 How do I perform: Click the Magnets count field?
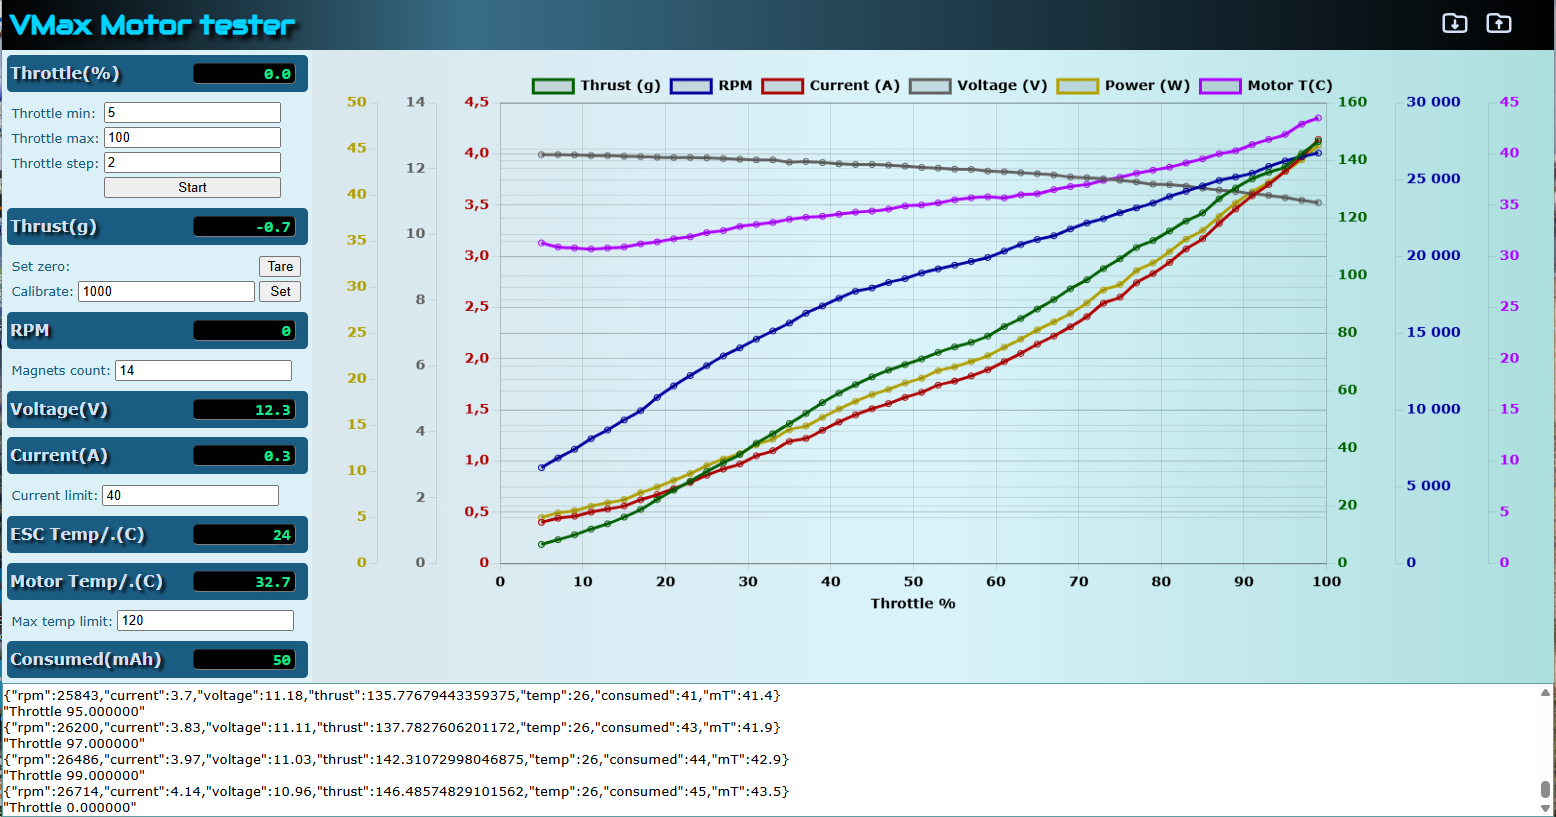click(203, 370)
